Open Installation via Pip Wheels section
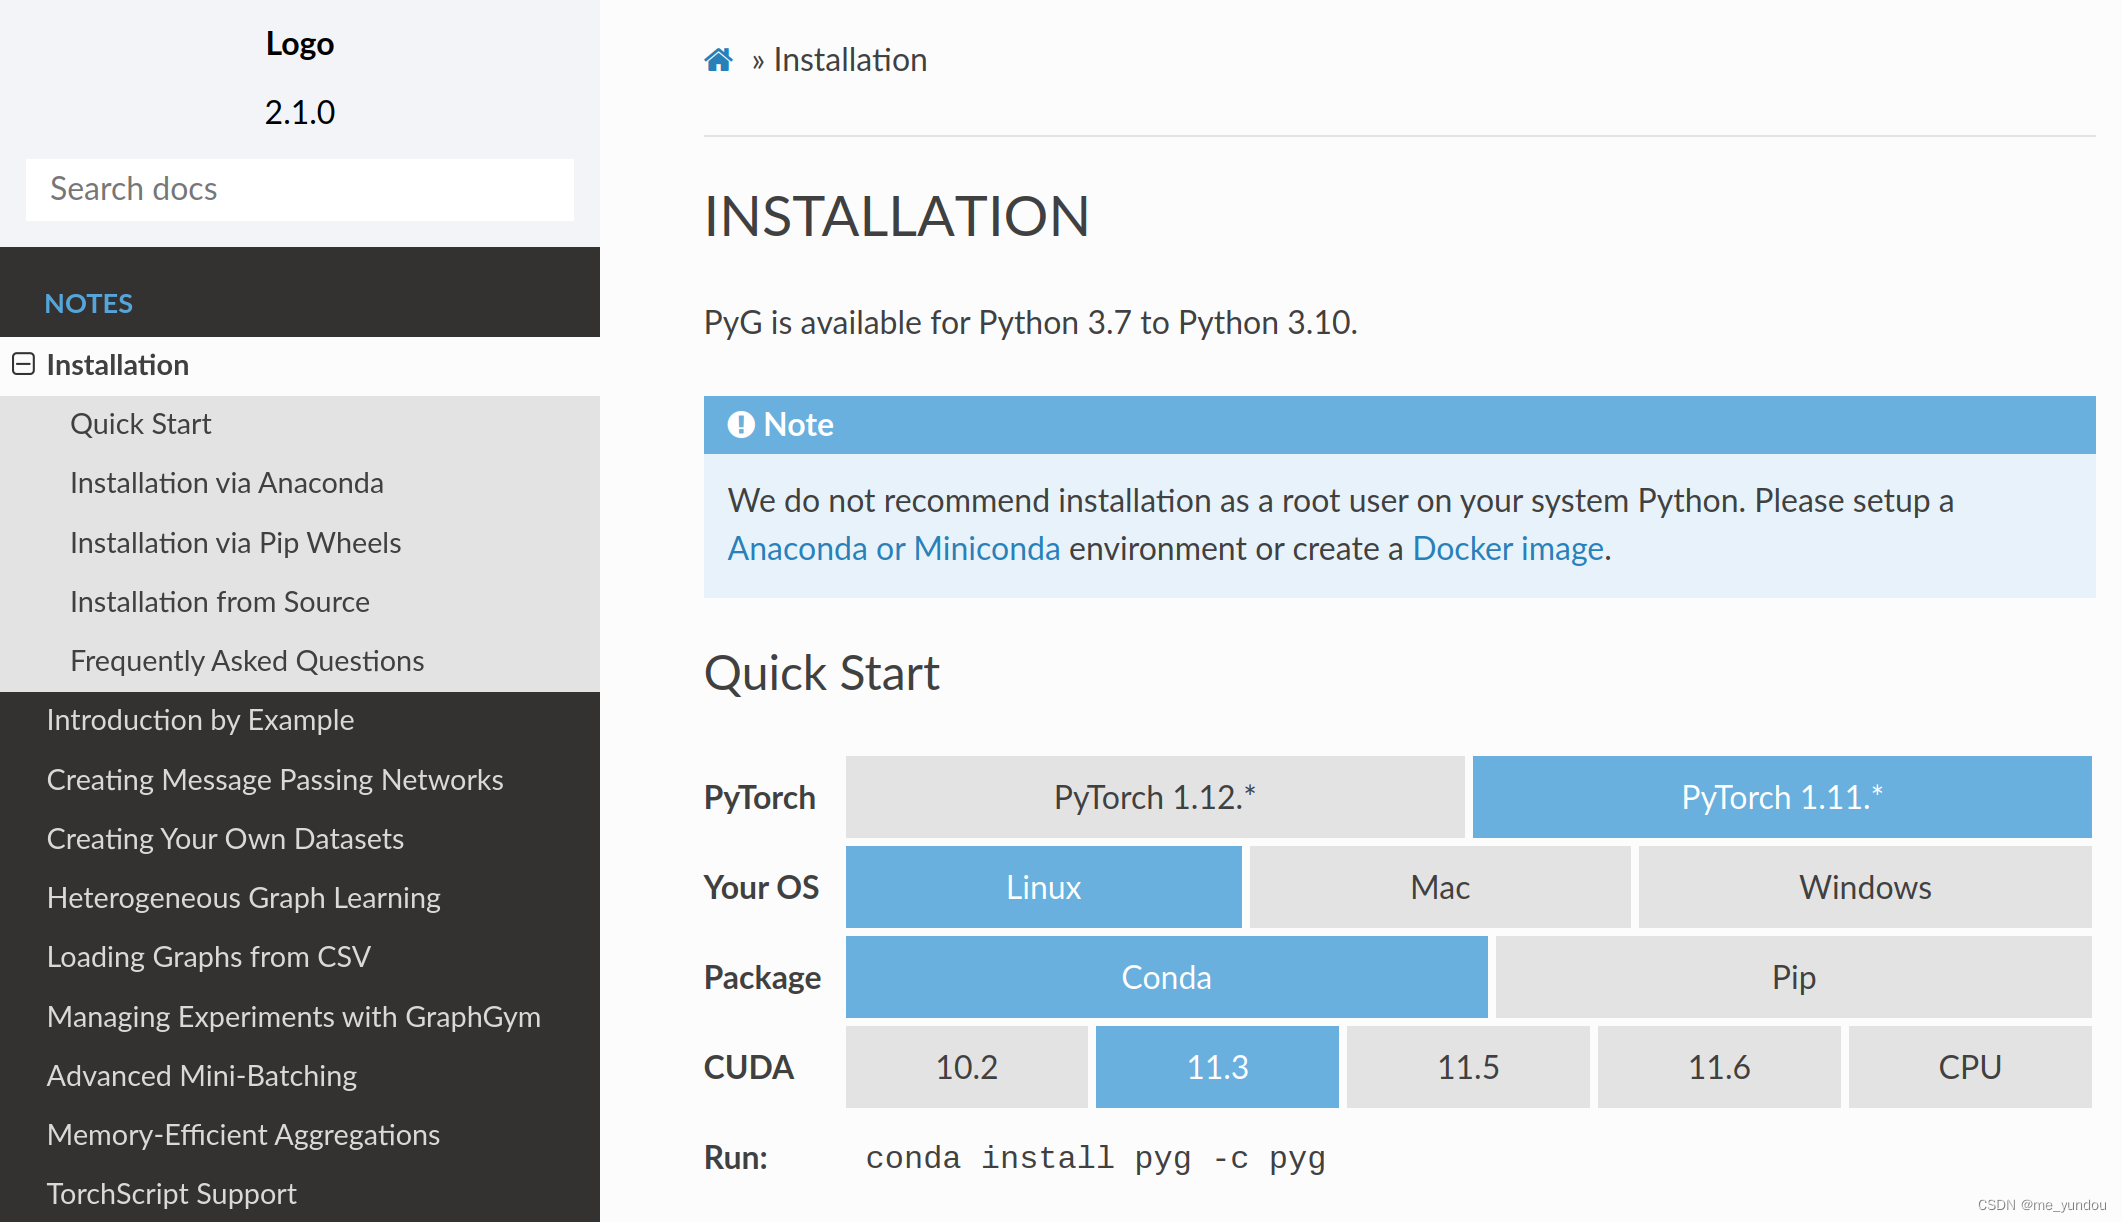The image size is (2122, 1222). pyautogui.click(x=235, y=543)
